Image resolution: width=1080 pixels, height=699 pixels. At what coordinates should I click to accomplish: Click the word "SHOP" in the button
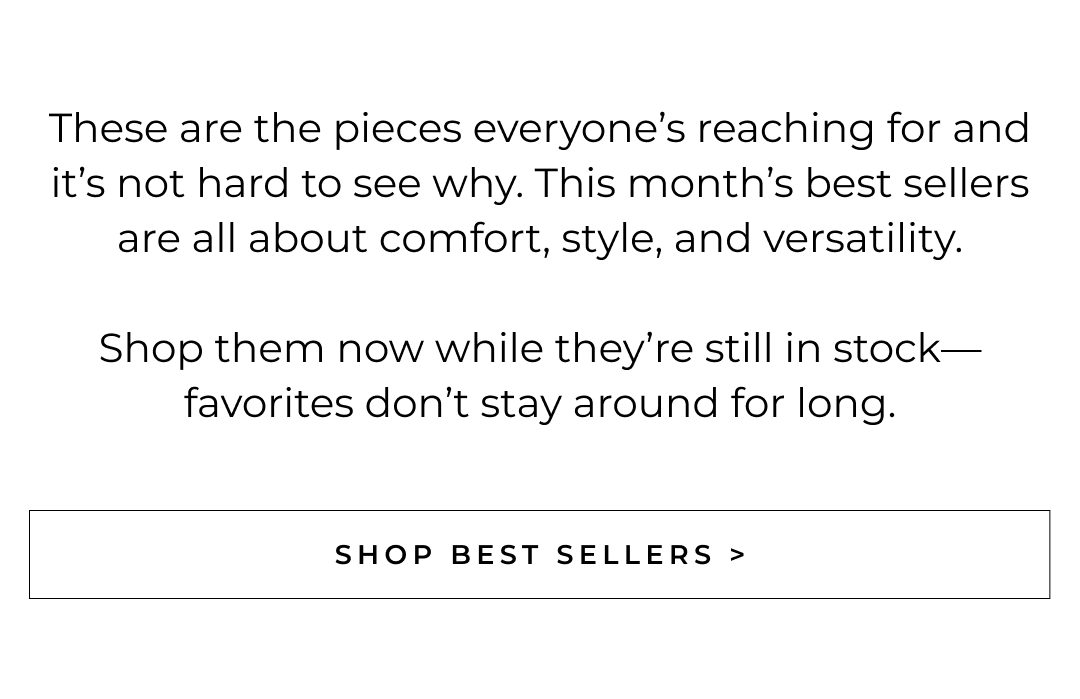(x=385, y=555)
